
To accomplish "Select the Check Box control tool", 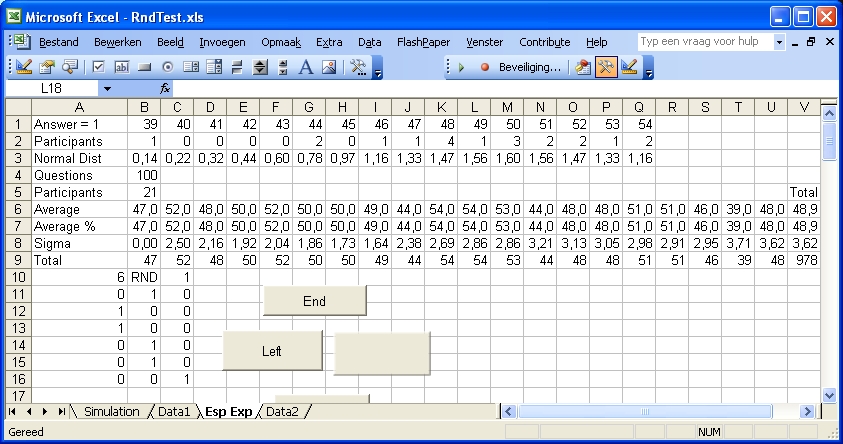I will (98, 67).
